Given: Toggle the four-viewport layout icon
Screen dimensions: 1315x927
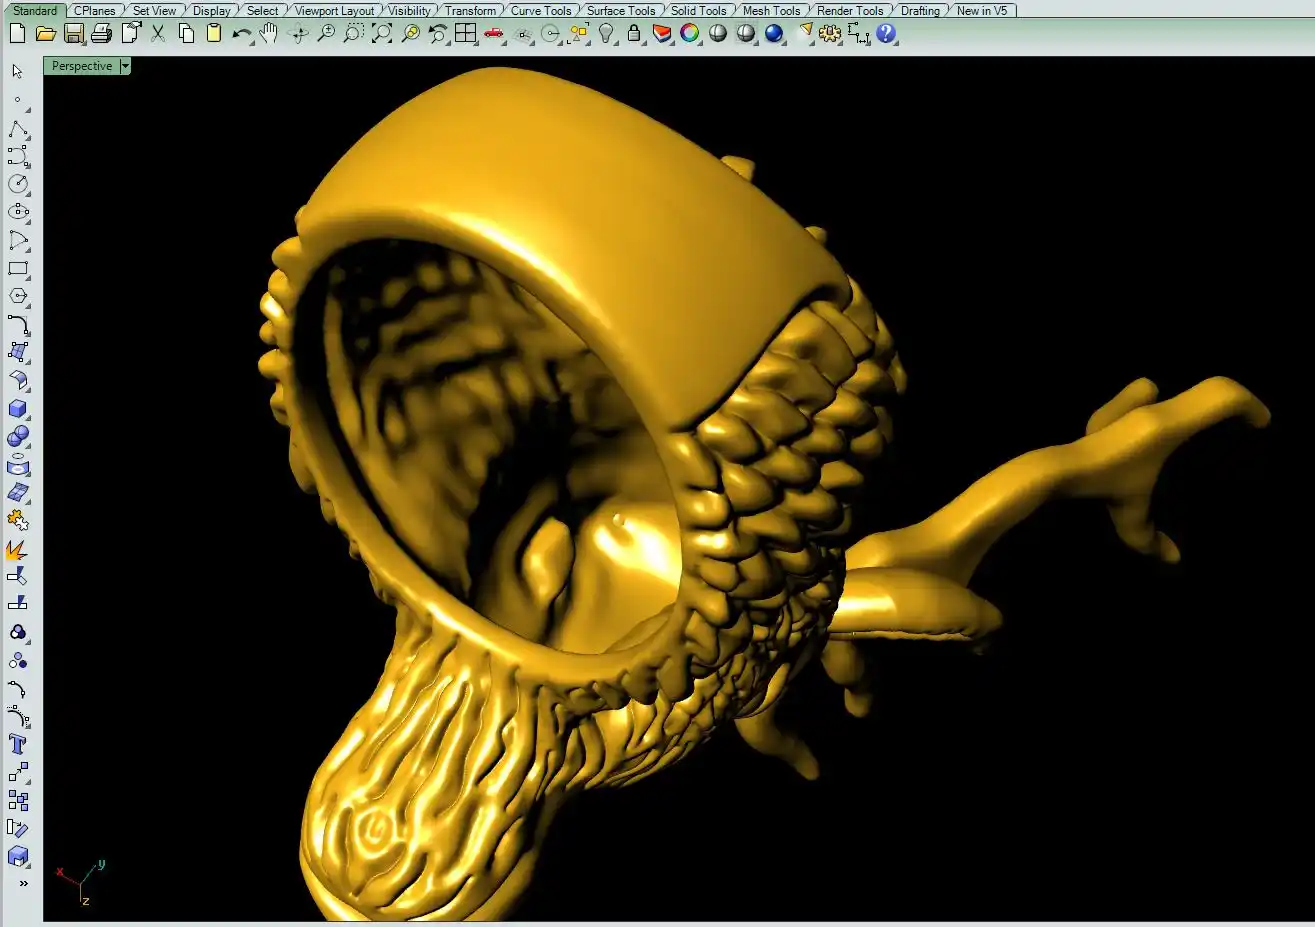Looking at the screenshot, I should click(465, 34).
